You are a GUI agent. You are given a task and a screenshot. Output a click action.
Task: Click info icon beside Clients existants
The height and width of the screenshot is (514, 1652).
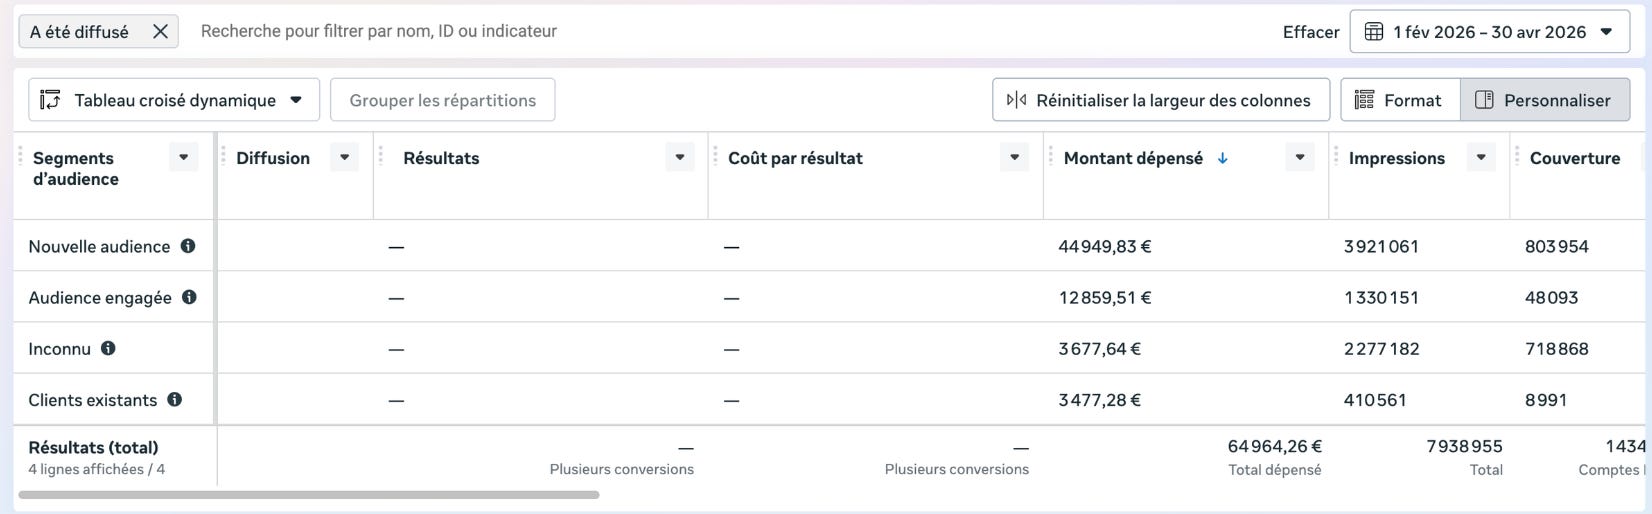tap(175, 399)
